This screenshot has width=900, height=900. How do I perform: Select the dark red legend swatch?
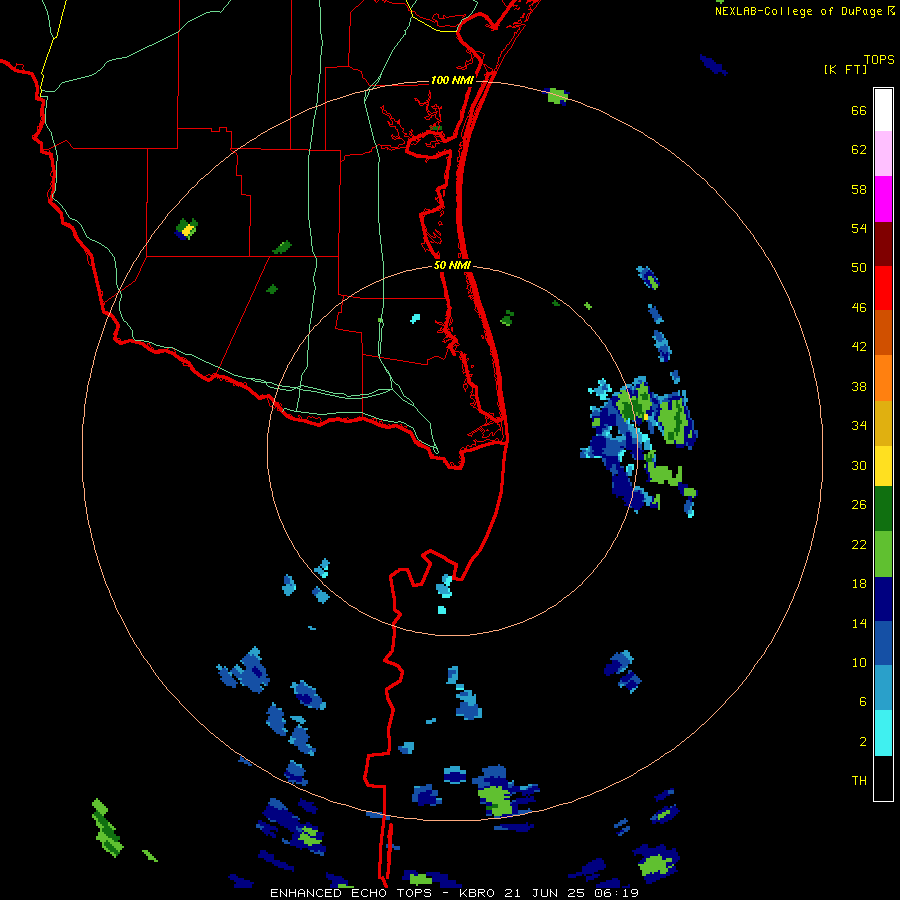[x=883, y=245]
